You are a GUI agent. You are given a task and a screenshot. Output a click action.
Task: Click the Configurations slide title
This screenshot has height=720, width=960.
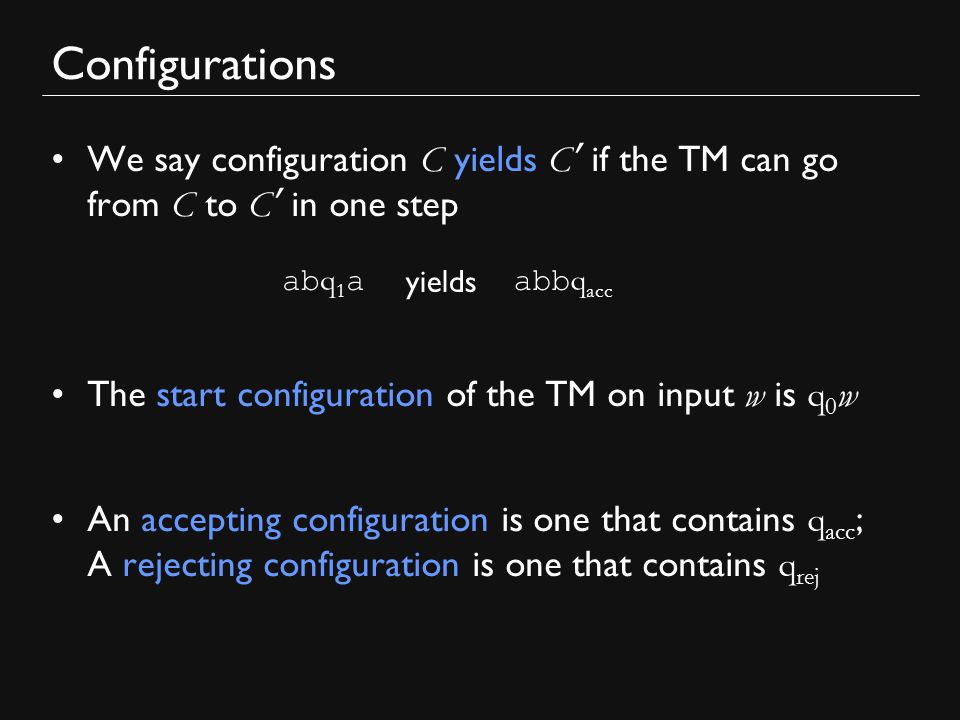coord(194,66)
